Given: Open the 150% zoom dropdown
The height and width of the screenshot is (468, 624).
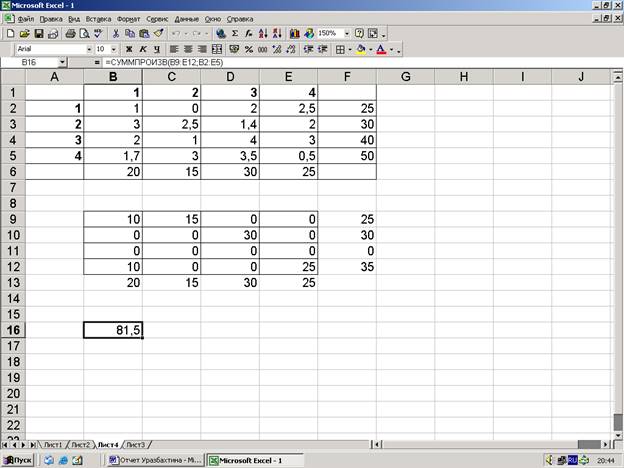Looking at the screenshot, I should [347, 33].
